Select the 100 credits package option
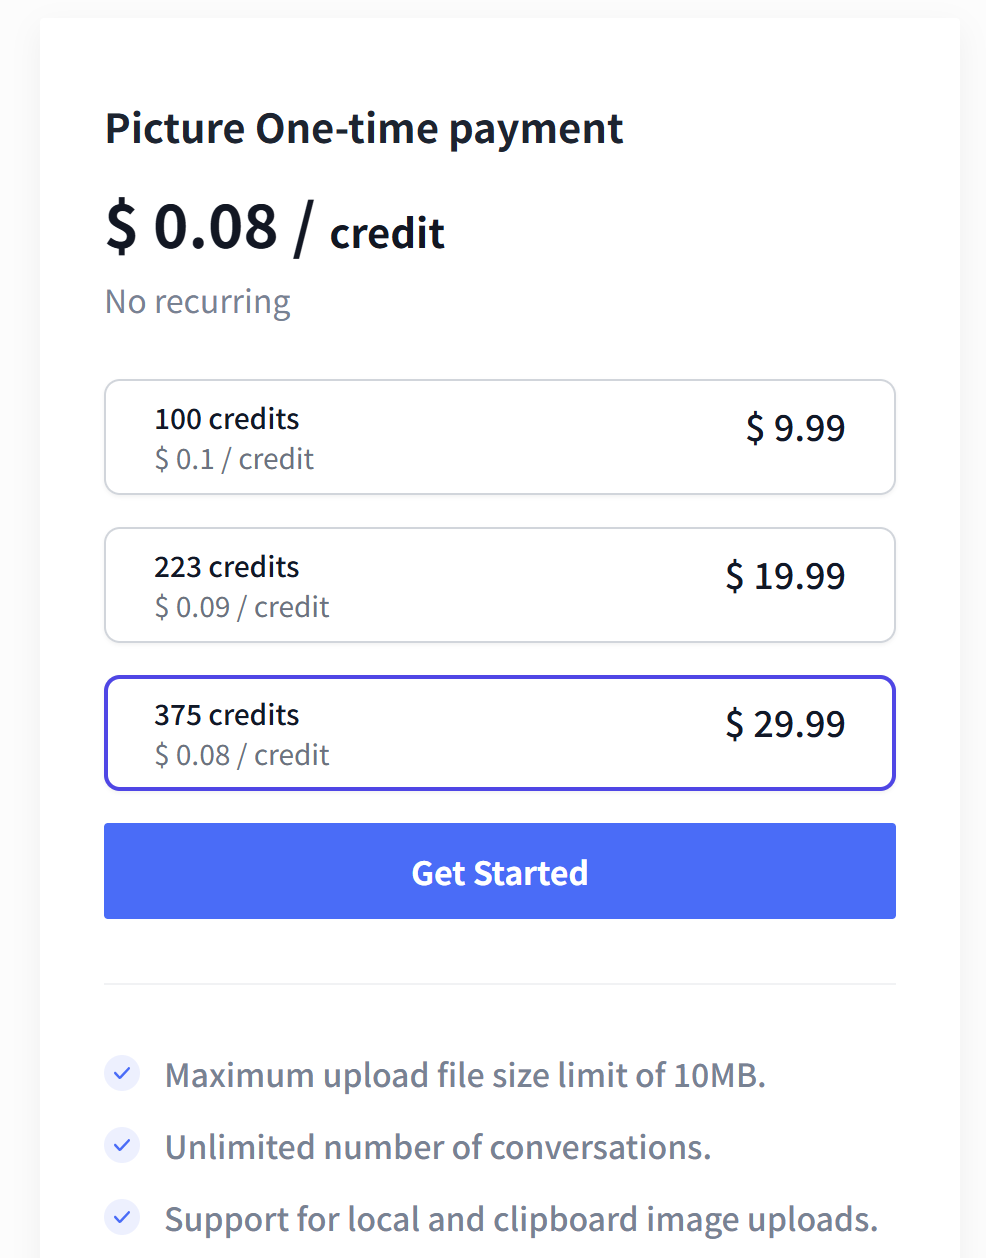Image resolution: width=986 pixels, height=1258 pixels. 500,437
